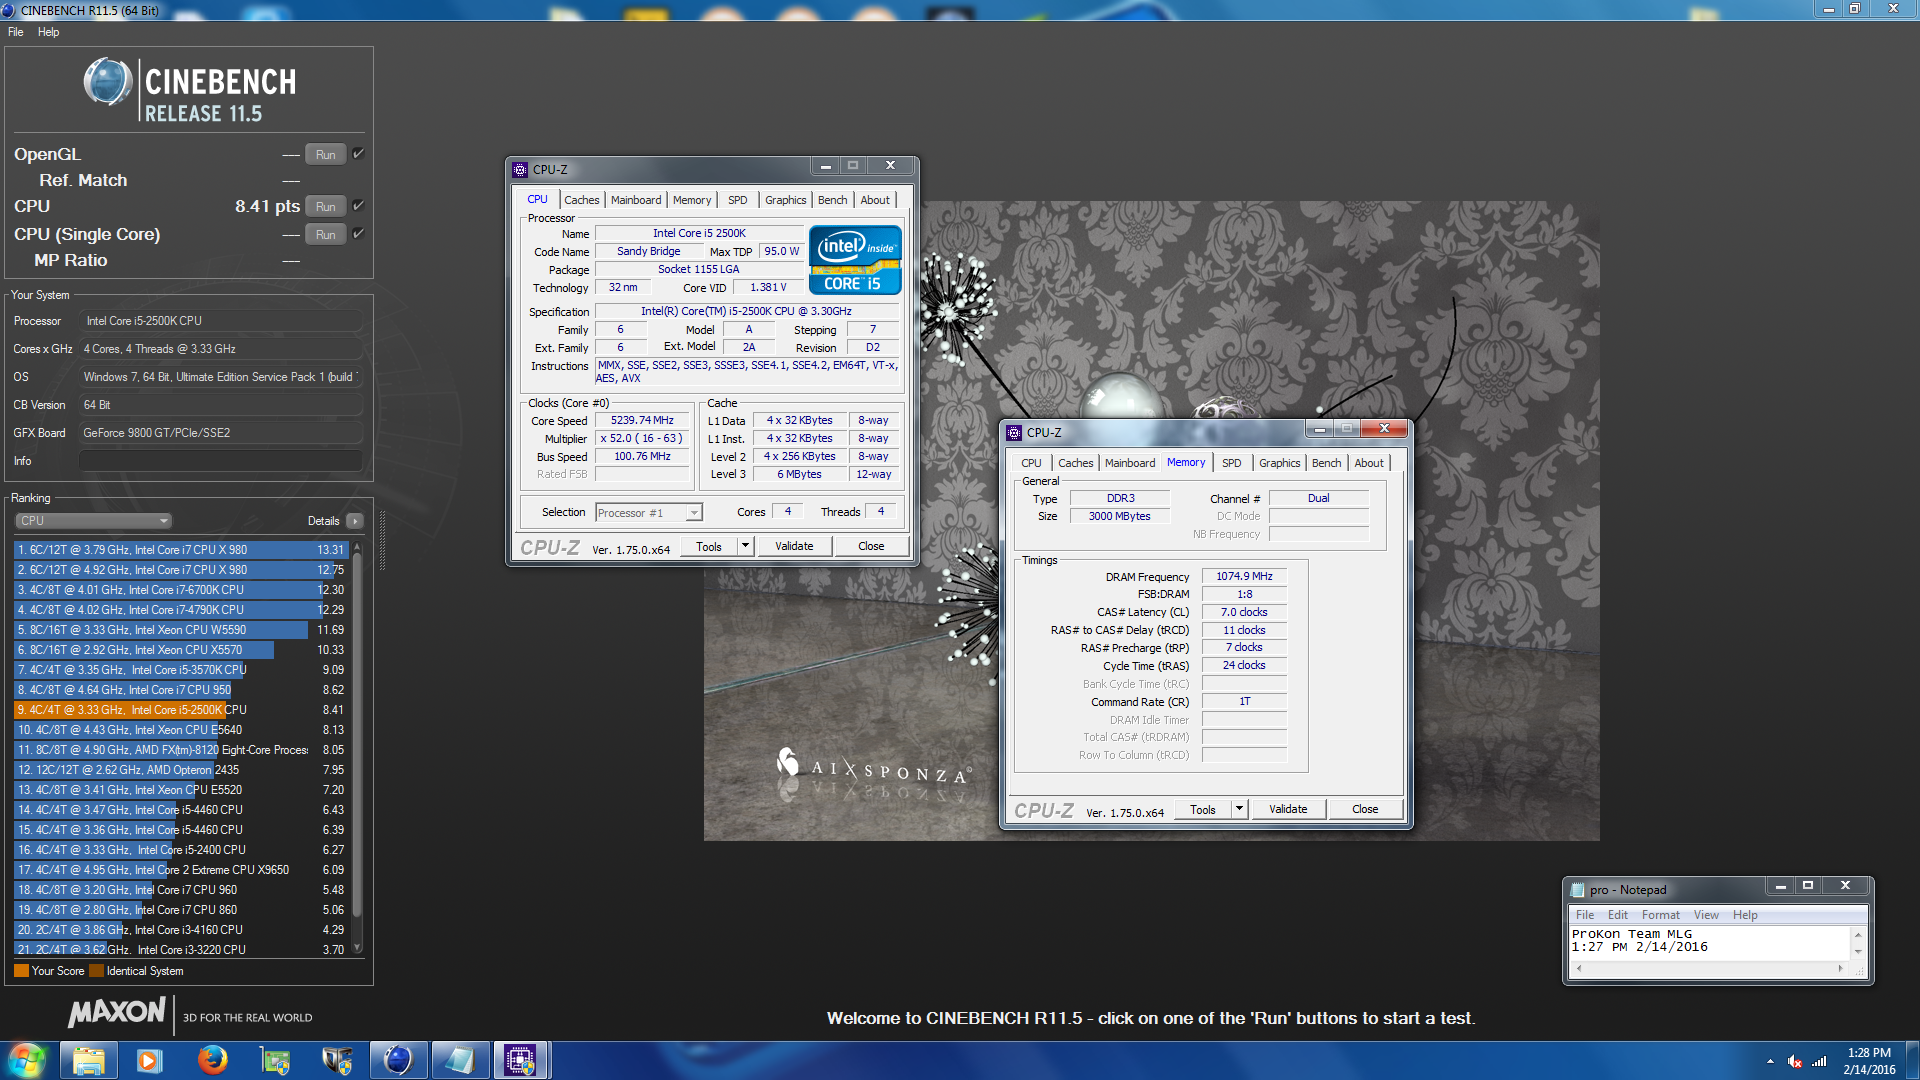Open Cinebench Help menu
This screenshot has width=1920, height=1080.
pos(49,32)
